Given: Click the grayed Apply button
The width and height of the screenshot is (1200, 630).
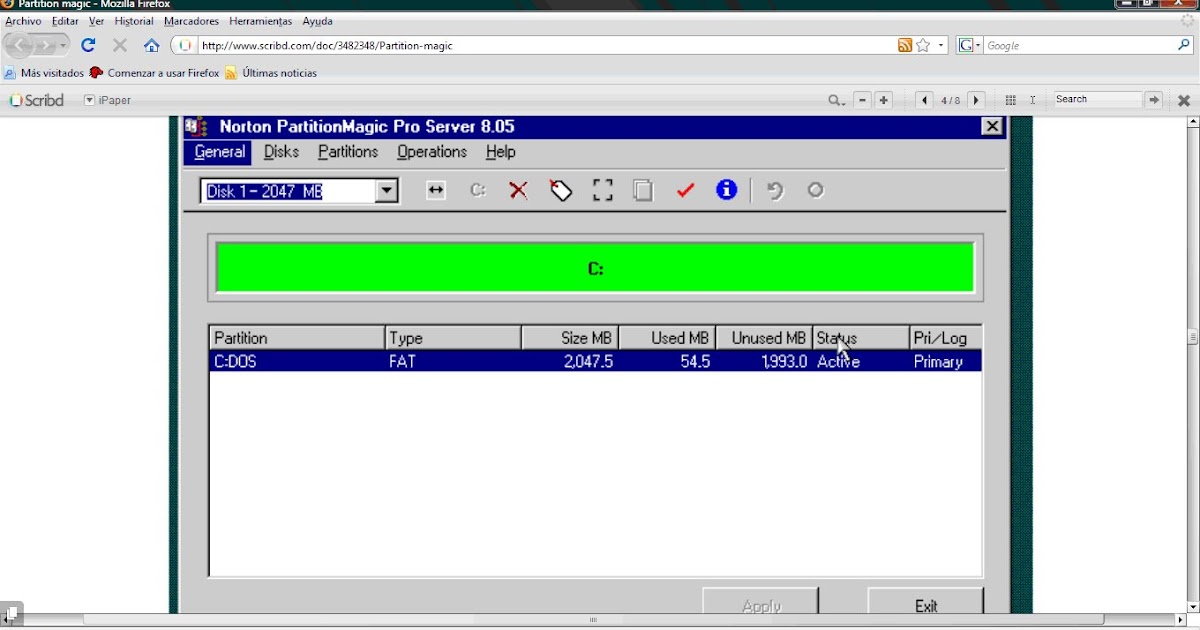Looking at the screenshot, I should click(x=761, y=601).
